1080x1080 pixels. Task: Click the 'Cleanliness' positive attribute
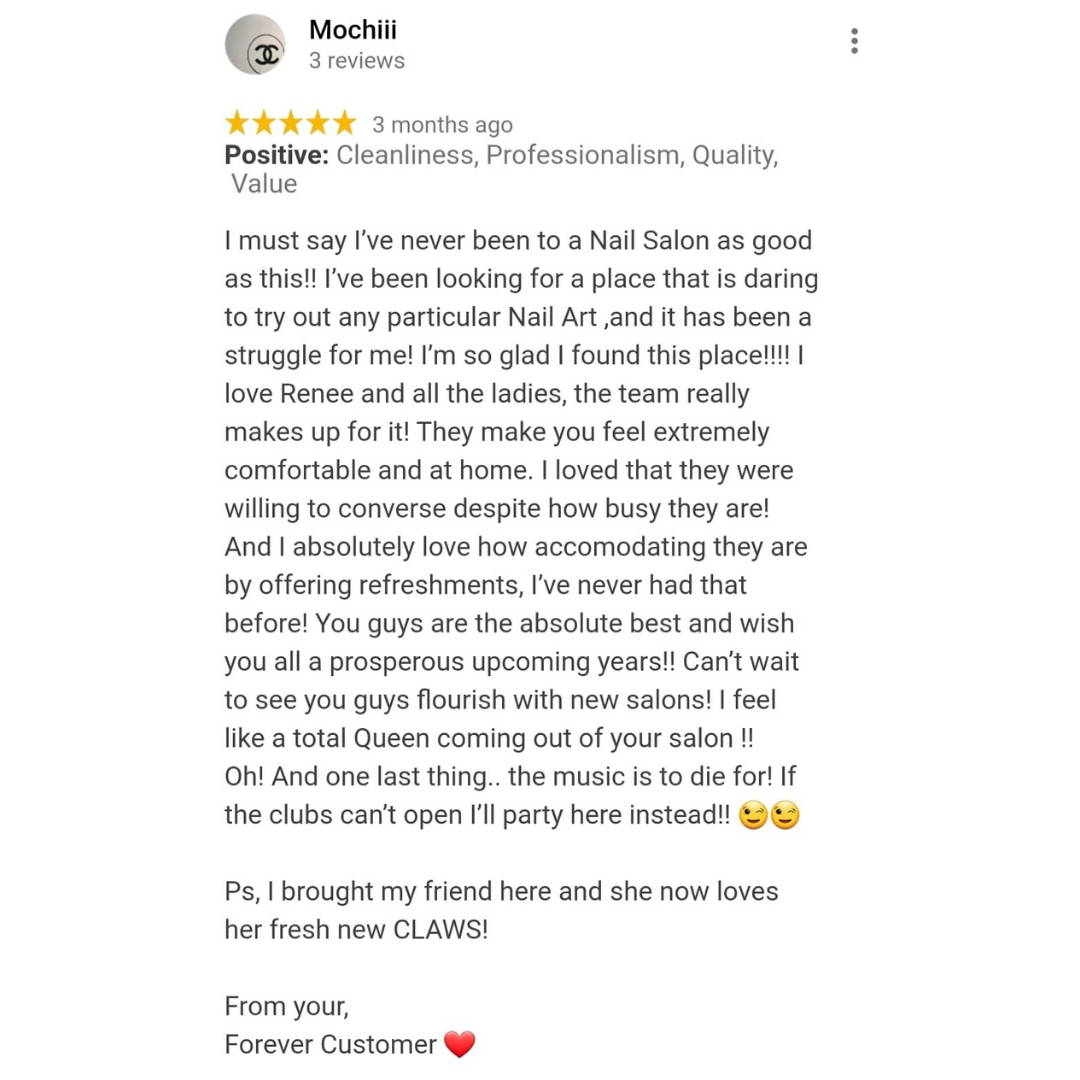point(406,155)
